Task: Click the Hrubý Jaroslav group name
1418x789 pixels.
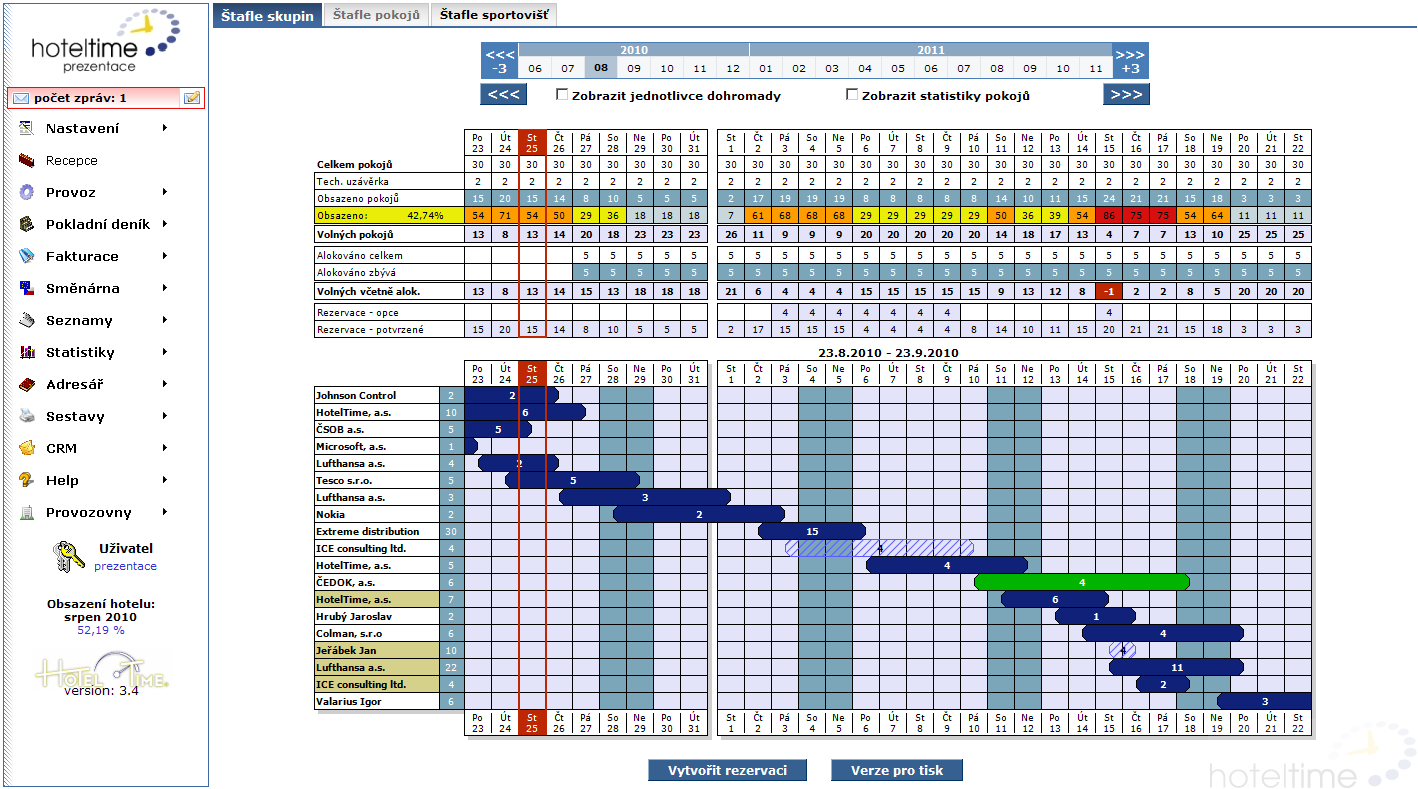Action: [353, 616]
